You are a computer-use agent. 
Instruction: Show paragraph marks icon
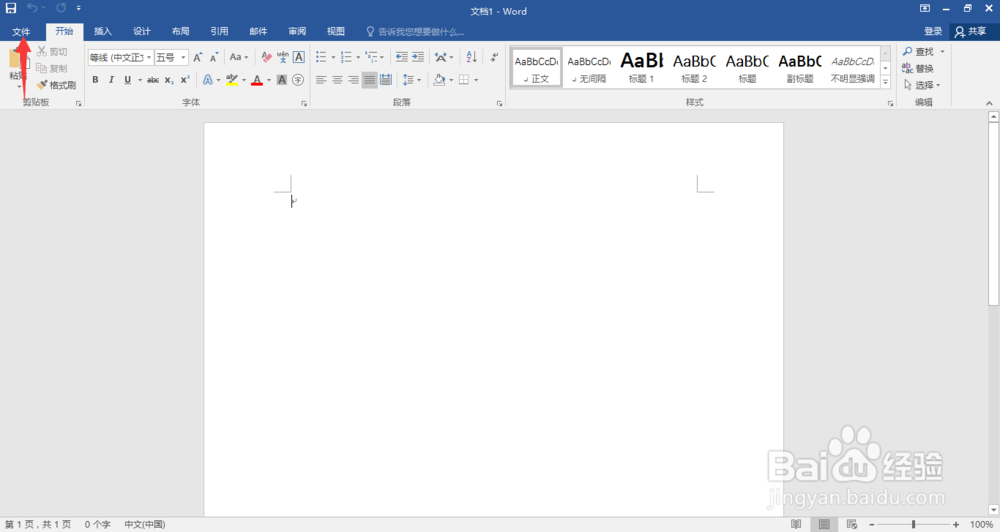tap(494, 57)
